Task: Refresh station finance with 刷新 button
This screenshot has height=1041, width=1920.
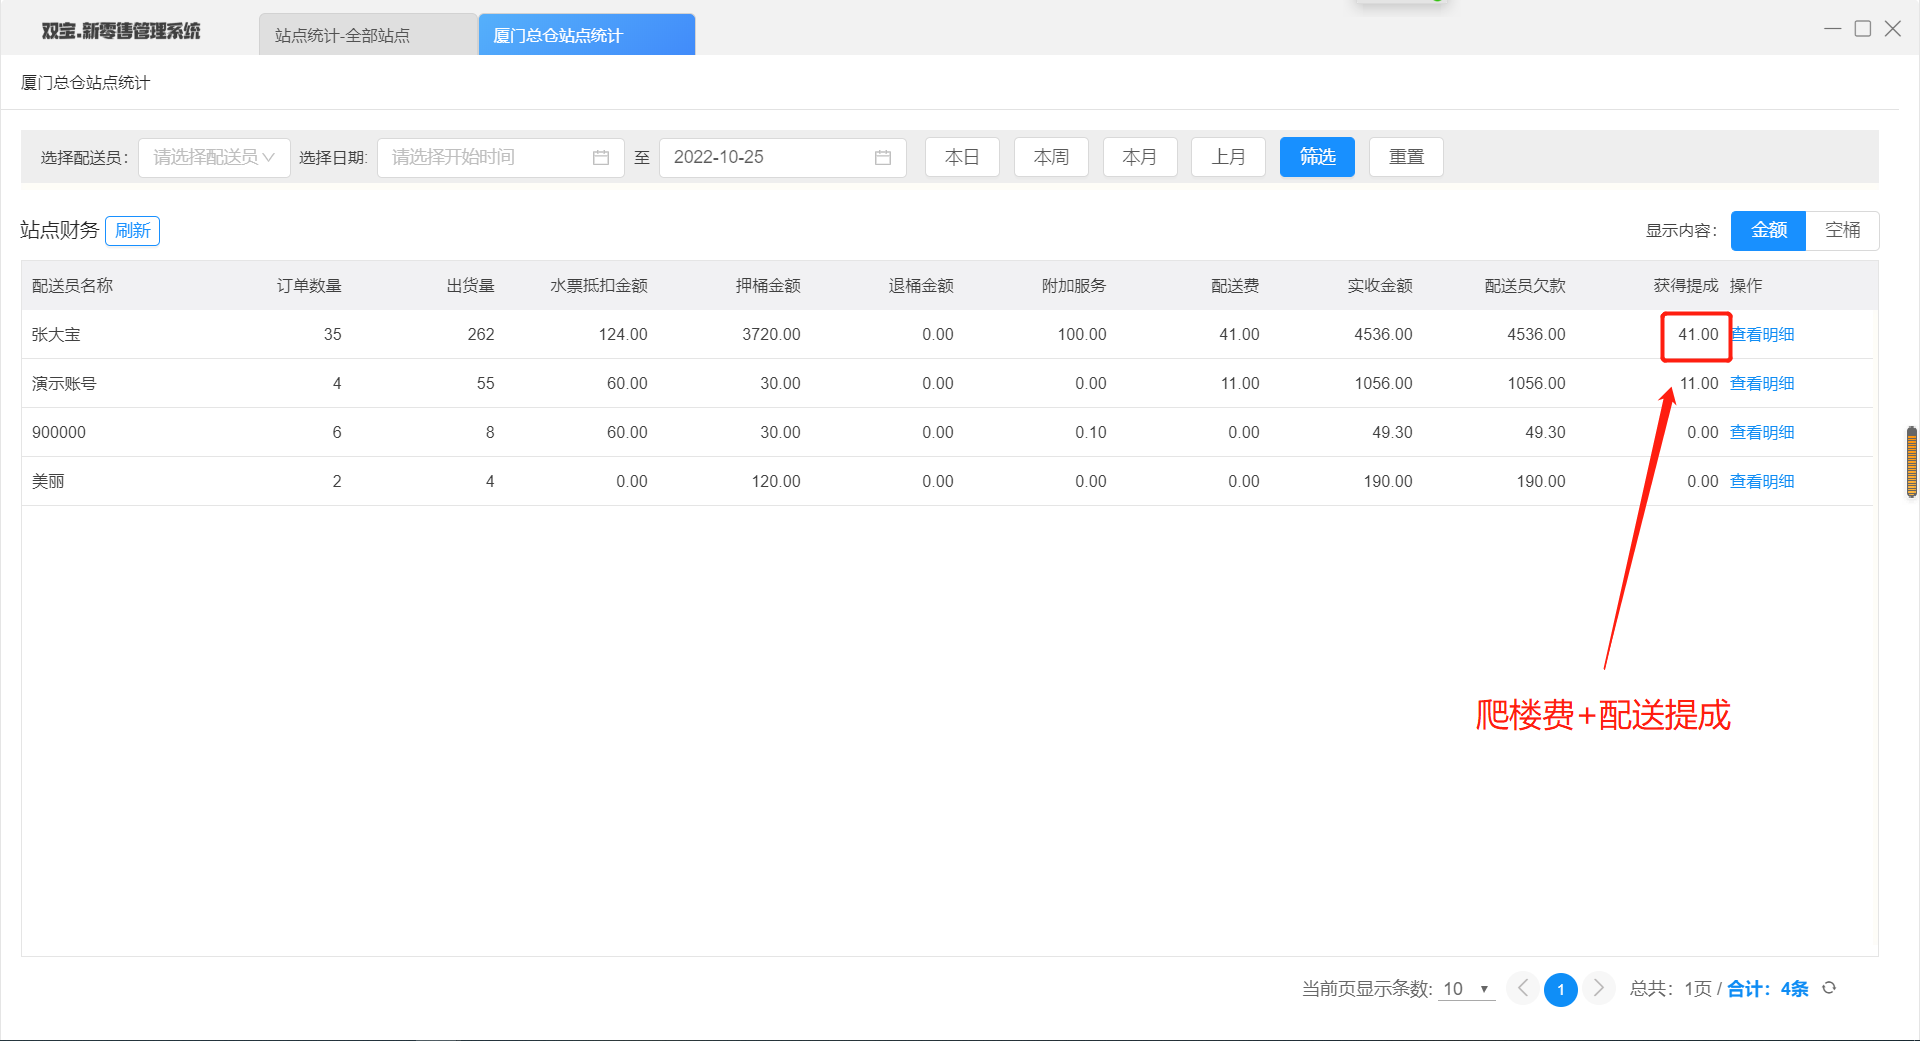Action: click(132, 231)
